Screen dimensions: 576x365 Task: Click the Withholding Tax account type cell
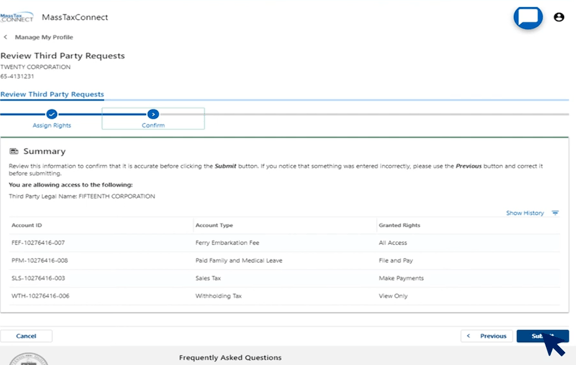tap(219, 296)
